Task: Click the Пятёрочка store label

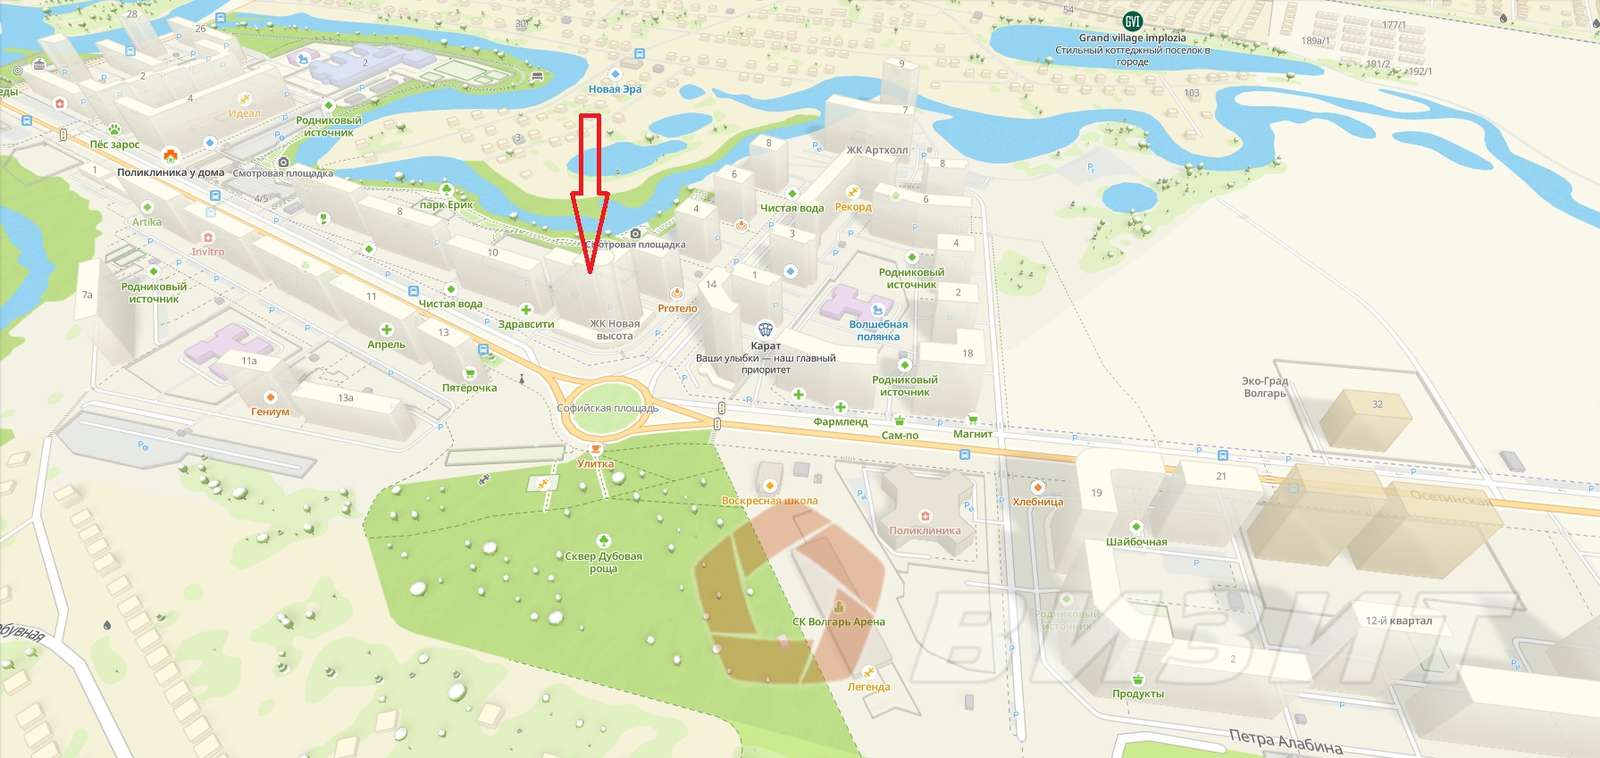Action: pyautogui.click(x=469, y=388)
